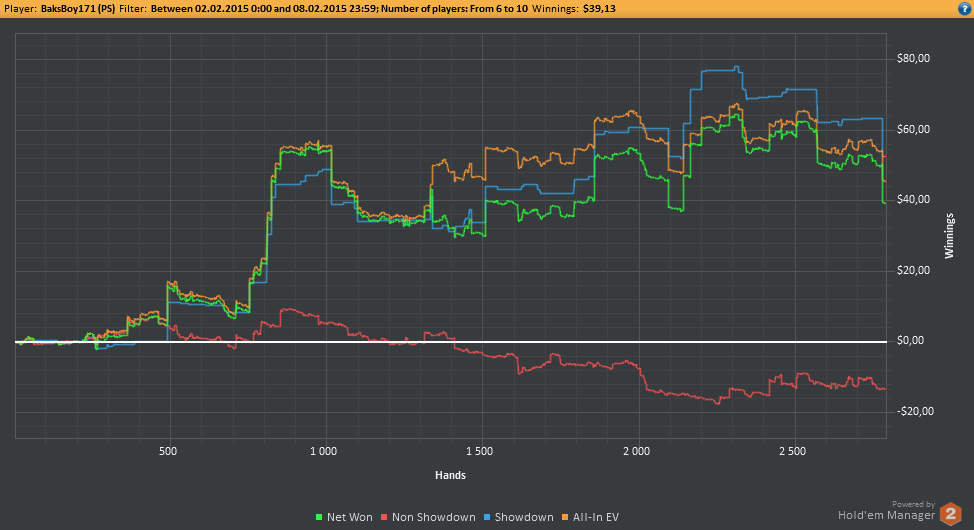Viewport: 974px width, 530px height.
Task: Click the Winnings axis title
Action: (949, 235)
